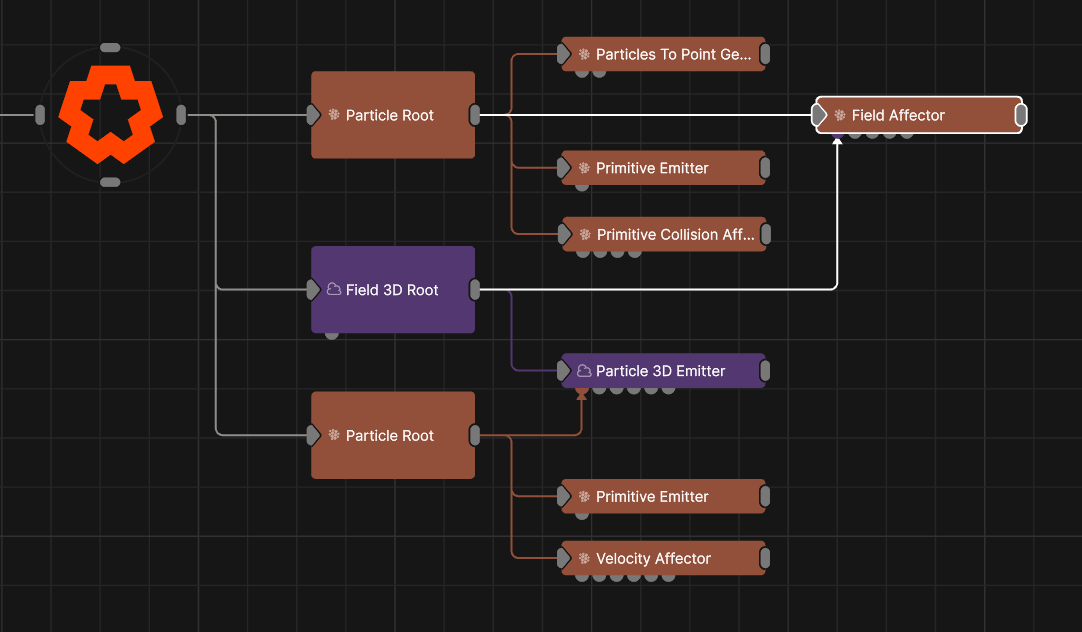Click the output port of Particle 3D Emitter
Viewport: 1082px width, 632px height.
point(765,371)
